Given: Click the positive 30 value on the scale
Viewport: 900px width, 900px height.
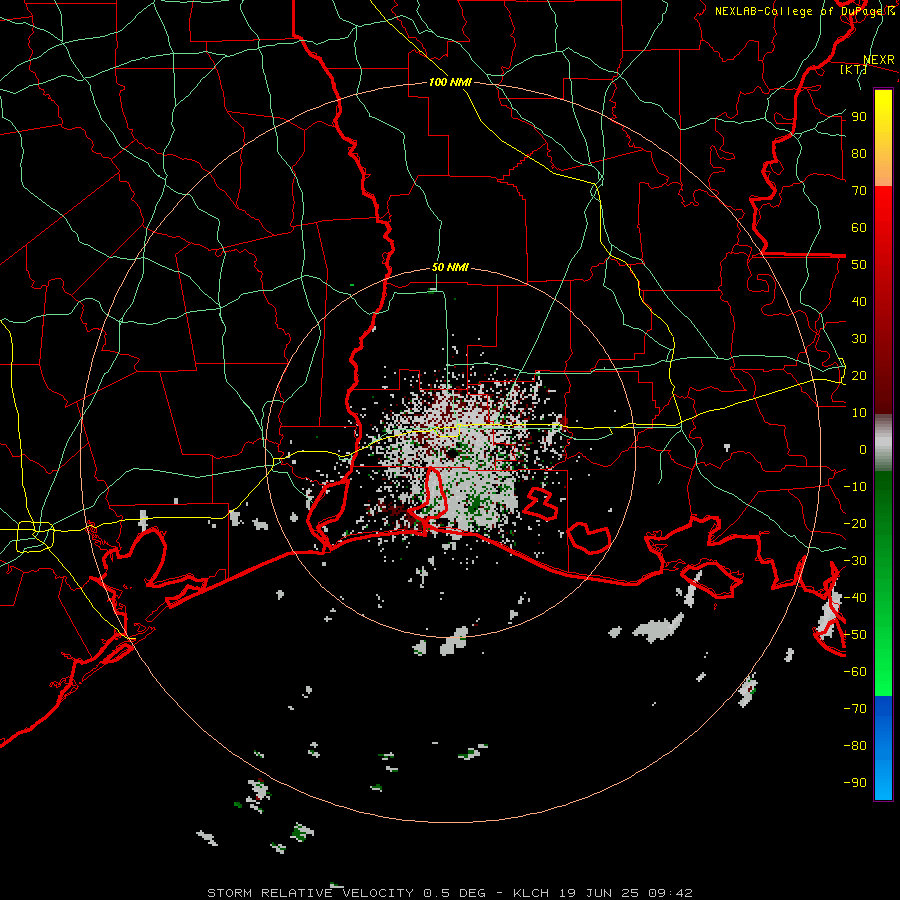Looking at the screenshot, I should point(859,339).
